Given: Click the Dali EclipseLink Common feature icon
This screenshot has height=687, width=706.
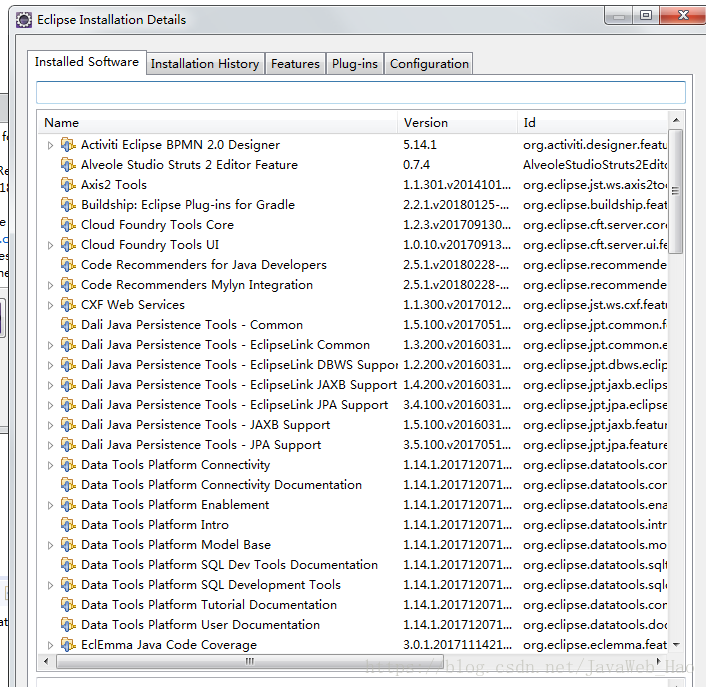Looking at the screenshot, I should [x=68, y=345].
